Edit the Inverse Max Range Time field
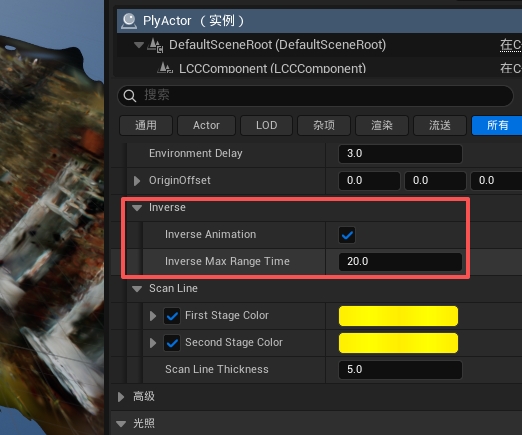522x435 pixels. 400,262
